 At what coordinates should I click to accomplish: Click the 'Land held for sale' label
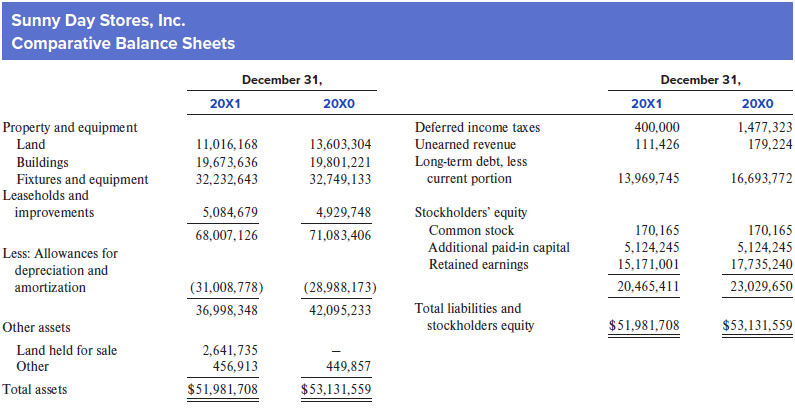click(x=67, y=350)
